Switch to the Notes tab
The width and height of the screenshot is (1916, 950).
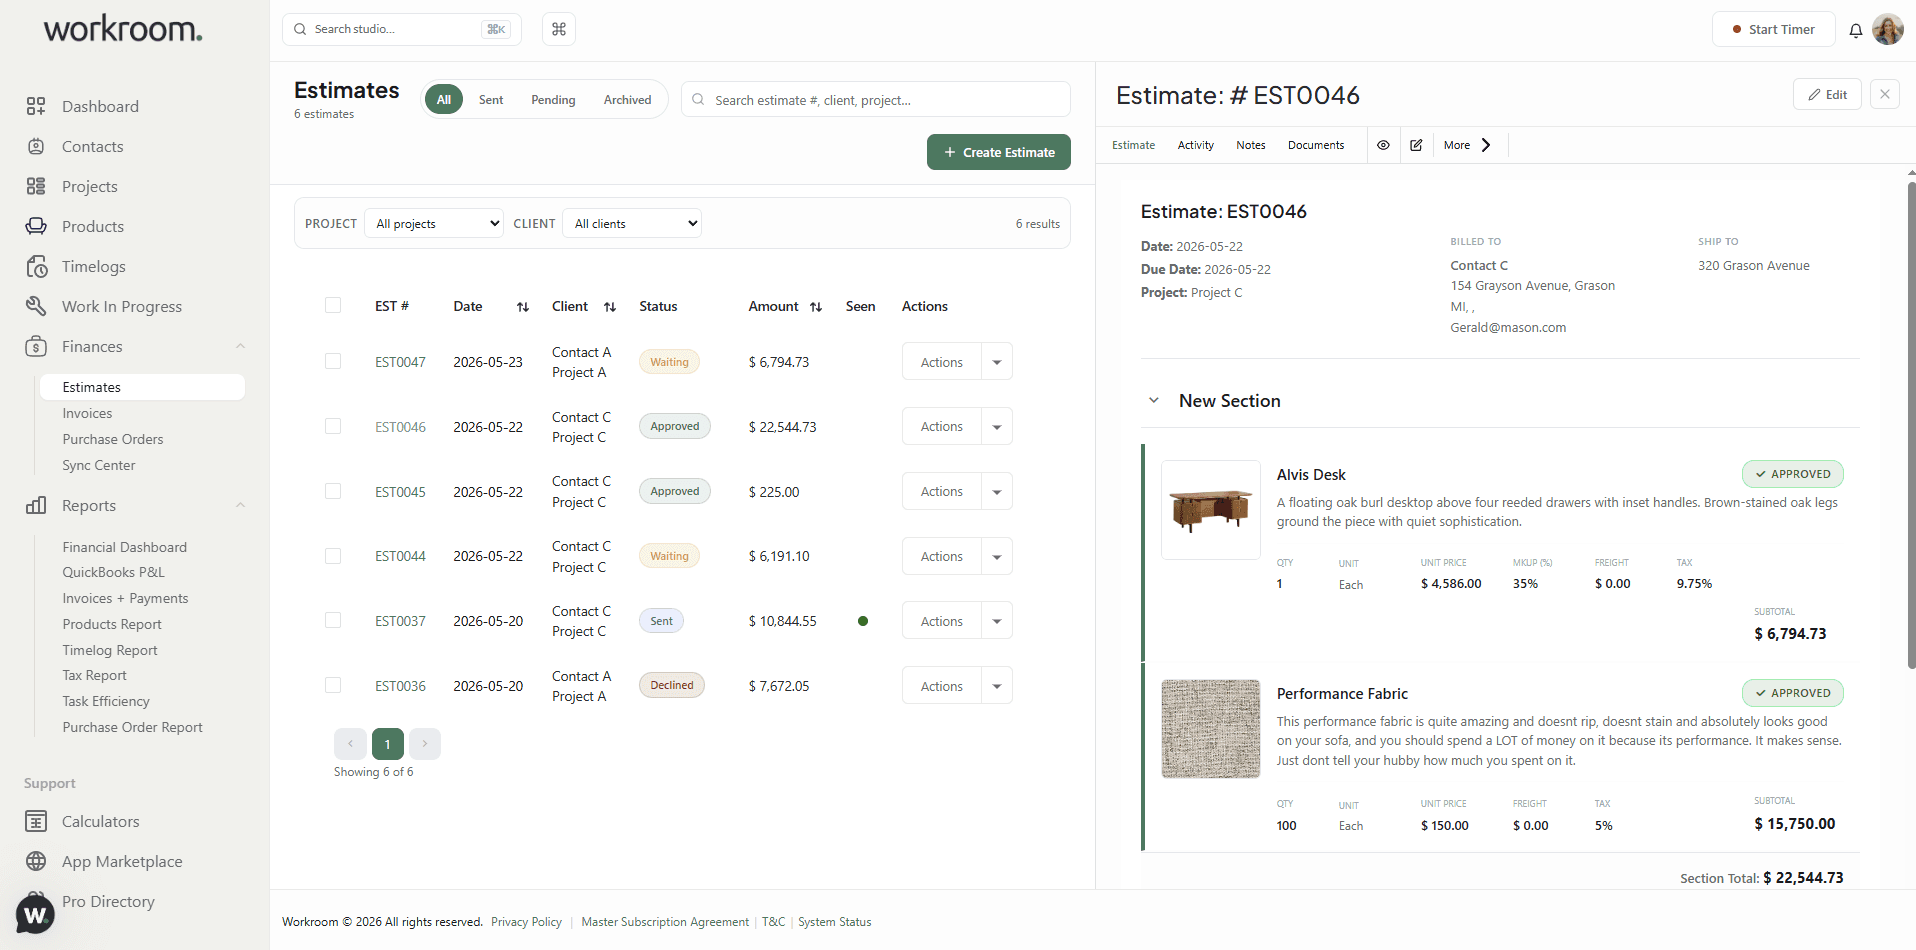1251,145
